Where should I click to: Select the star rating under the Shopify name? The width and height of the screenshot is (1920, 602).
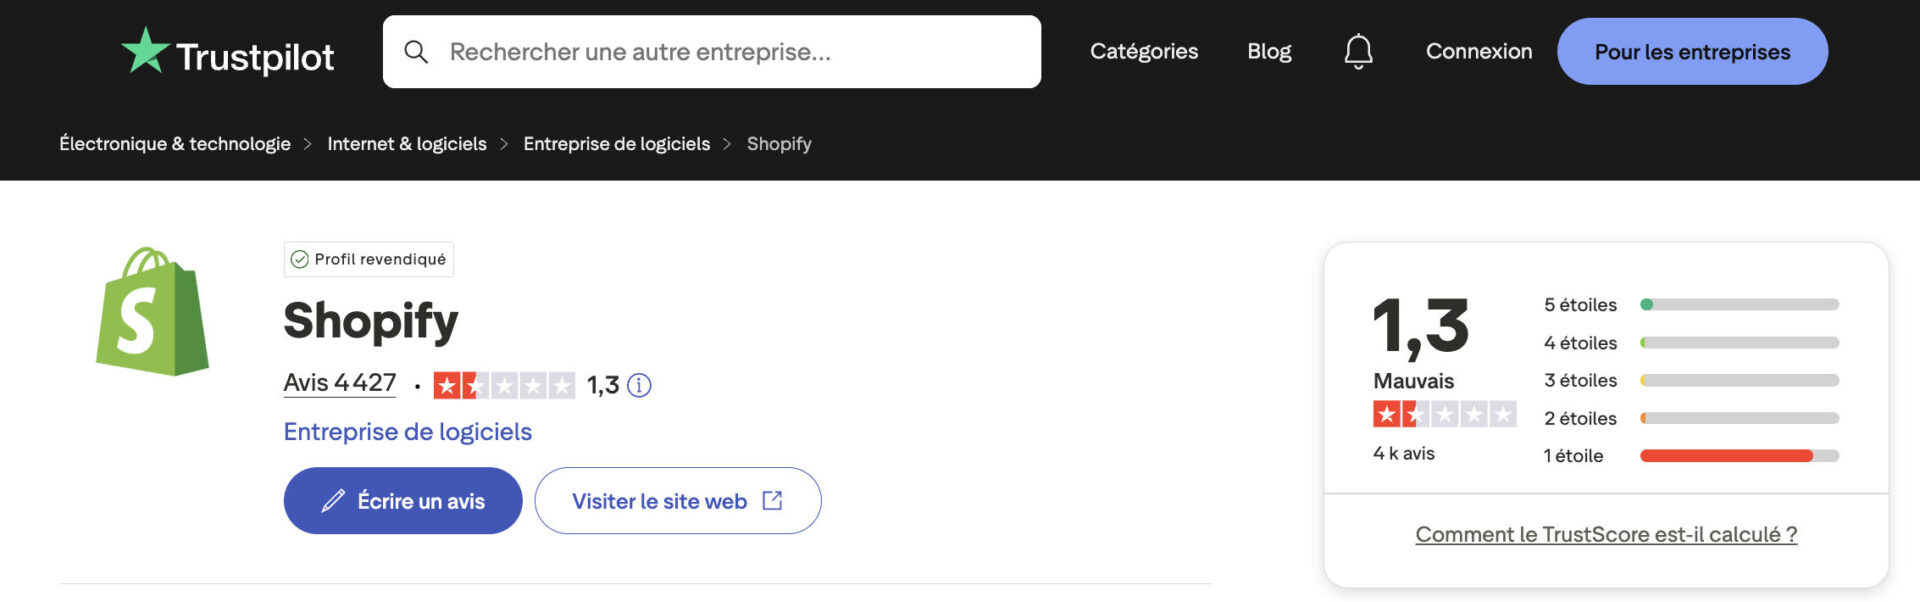coord(503,384)
